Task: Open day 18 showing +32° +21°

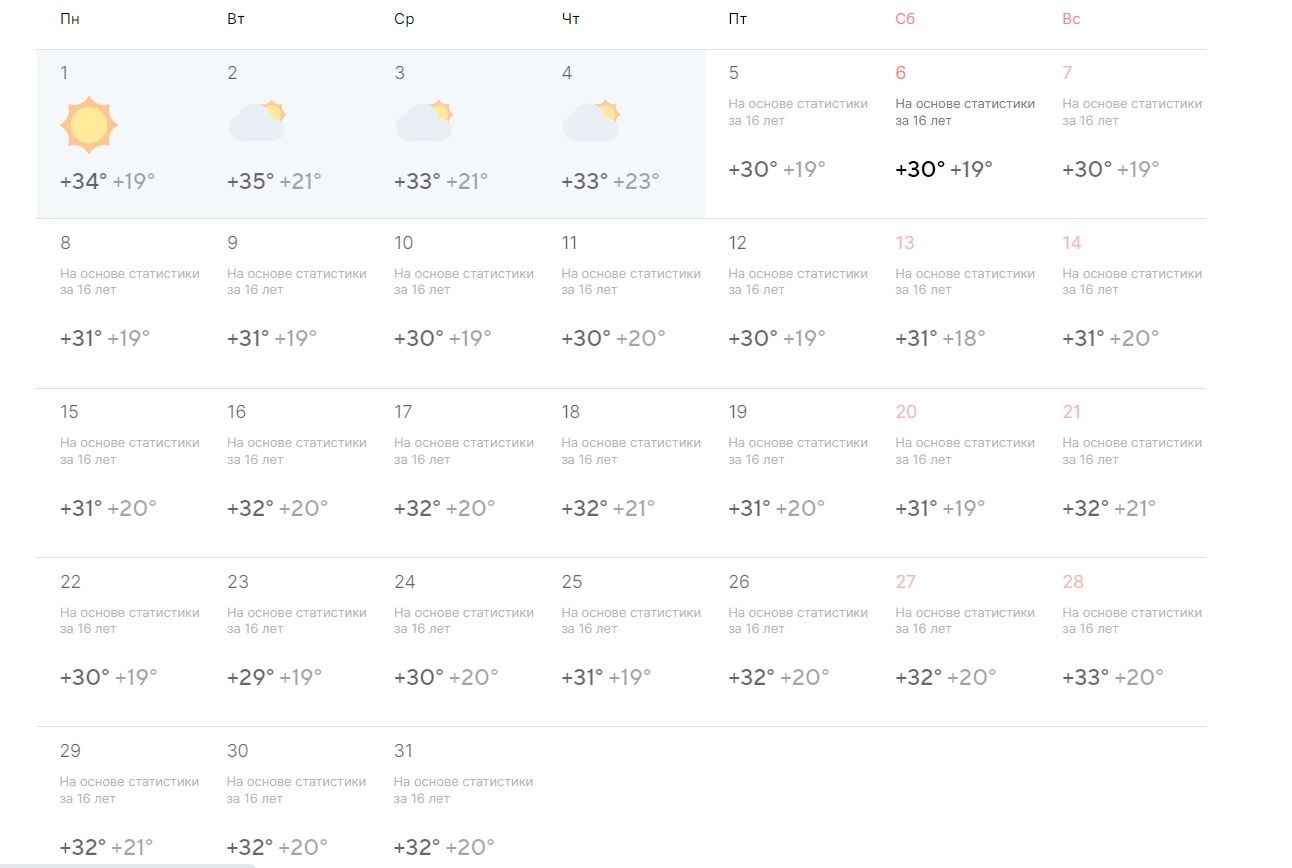Action: (621, 473)
